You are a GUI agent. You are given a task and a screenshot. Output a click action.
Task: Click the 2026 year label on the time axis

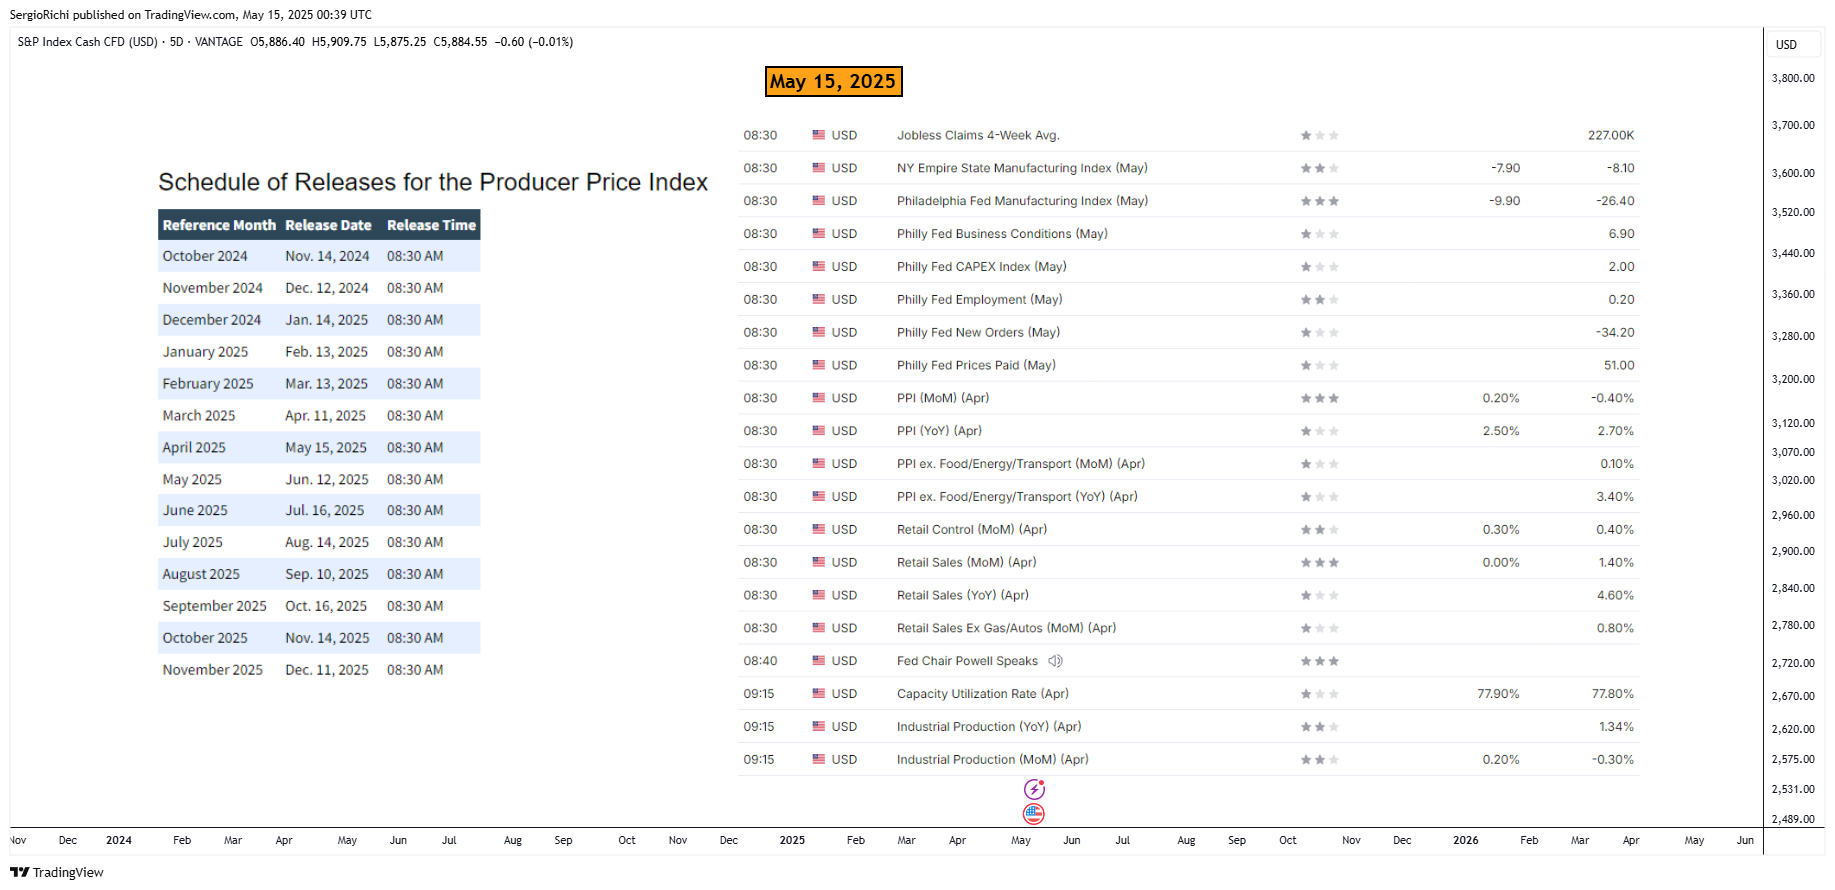point(1466,840)
